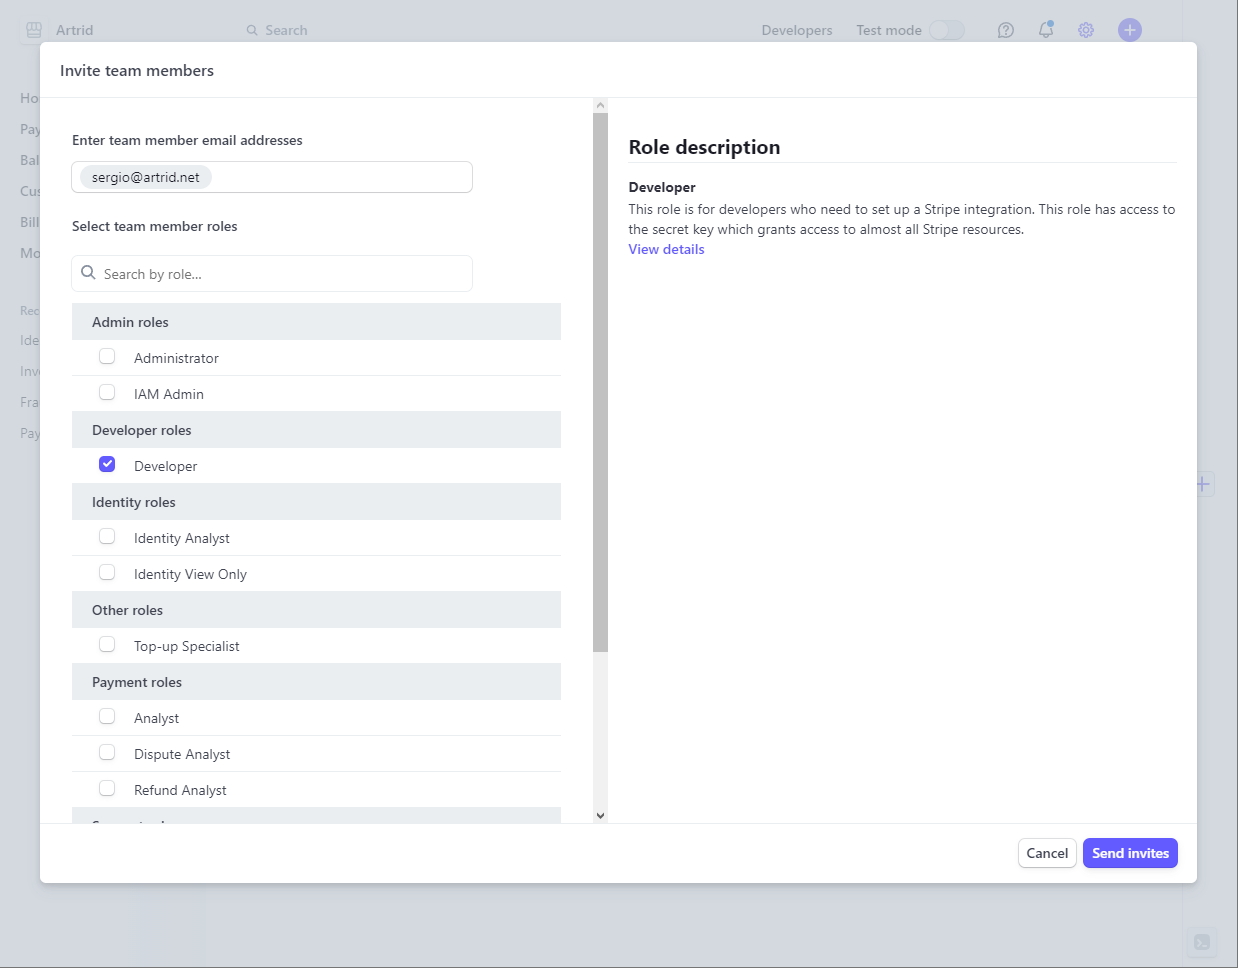This screenshot has width=1238, height=968.
Task: Click the purple plus create icon
Action: point(1130,30)
